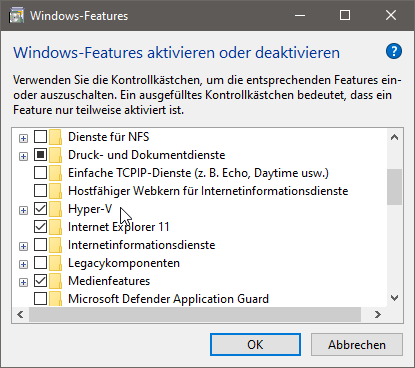Expand the Legacykomponenten node

[x=23, y=264]
